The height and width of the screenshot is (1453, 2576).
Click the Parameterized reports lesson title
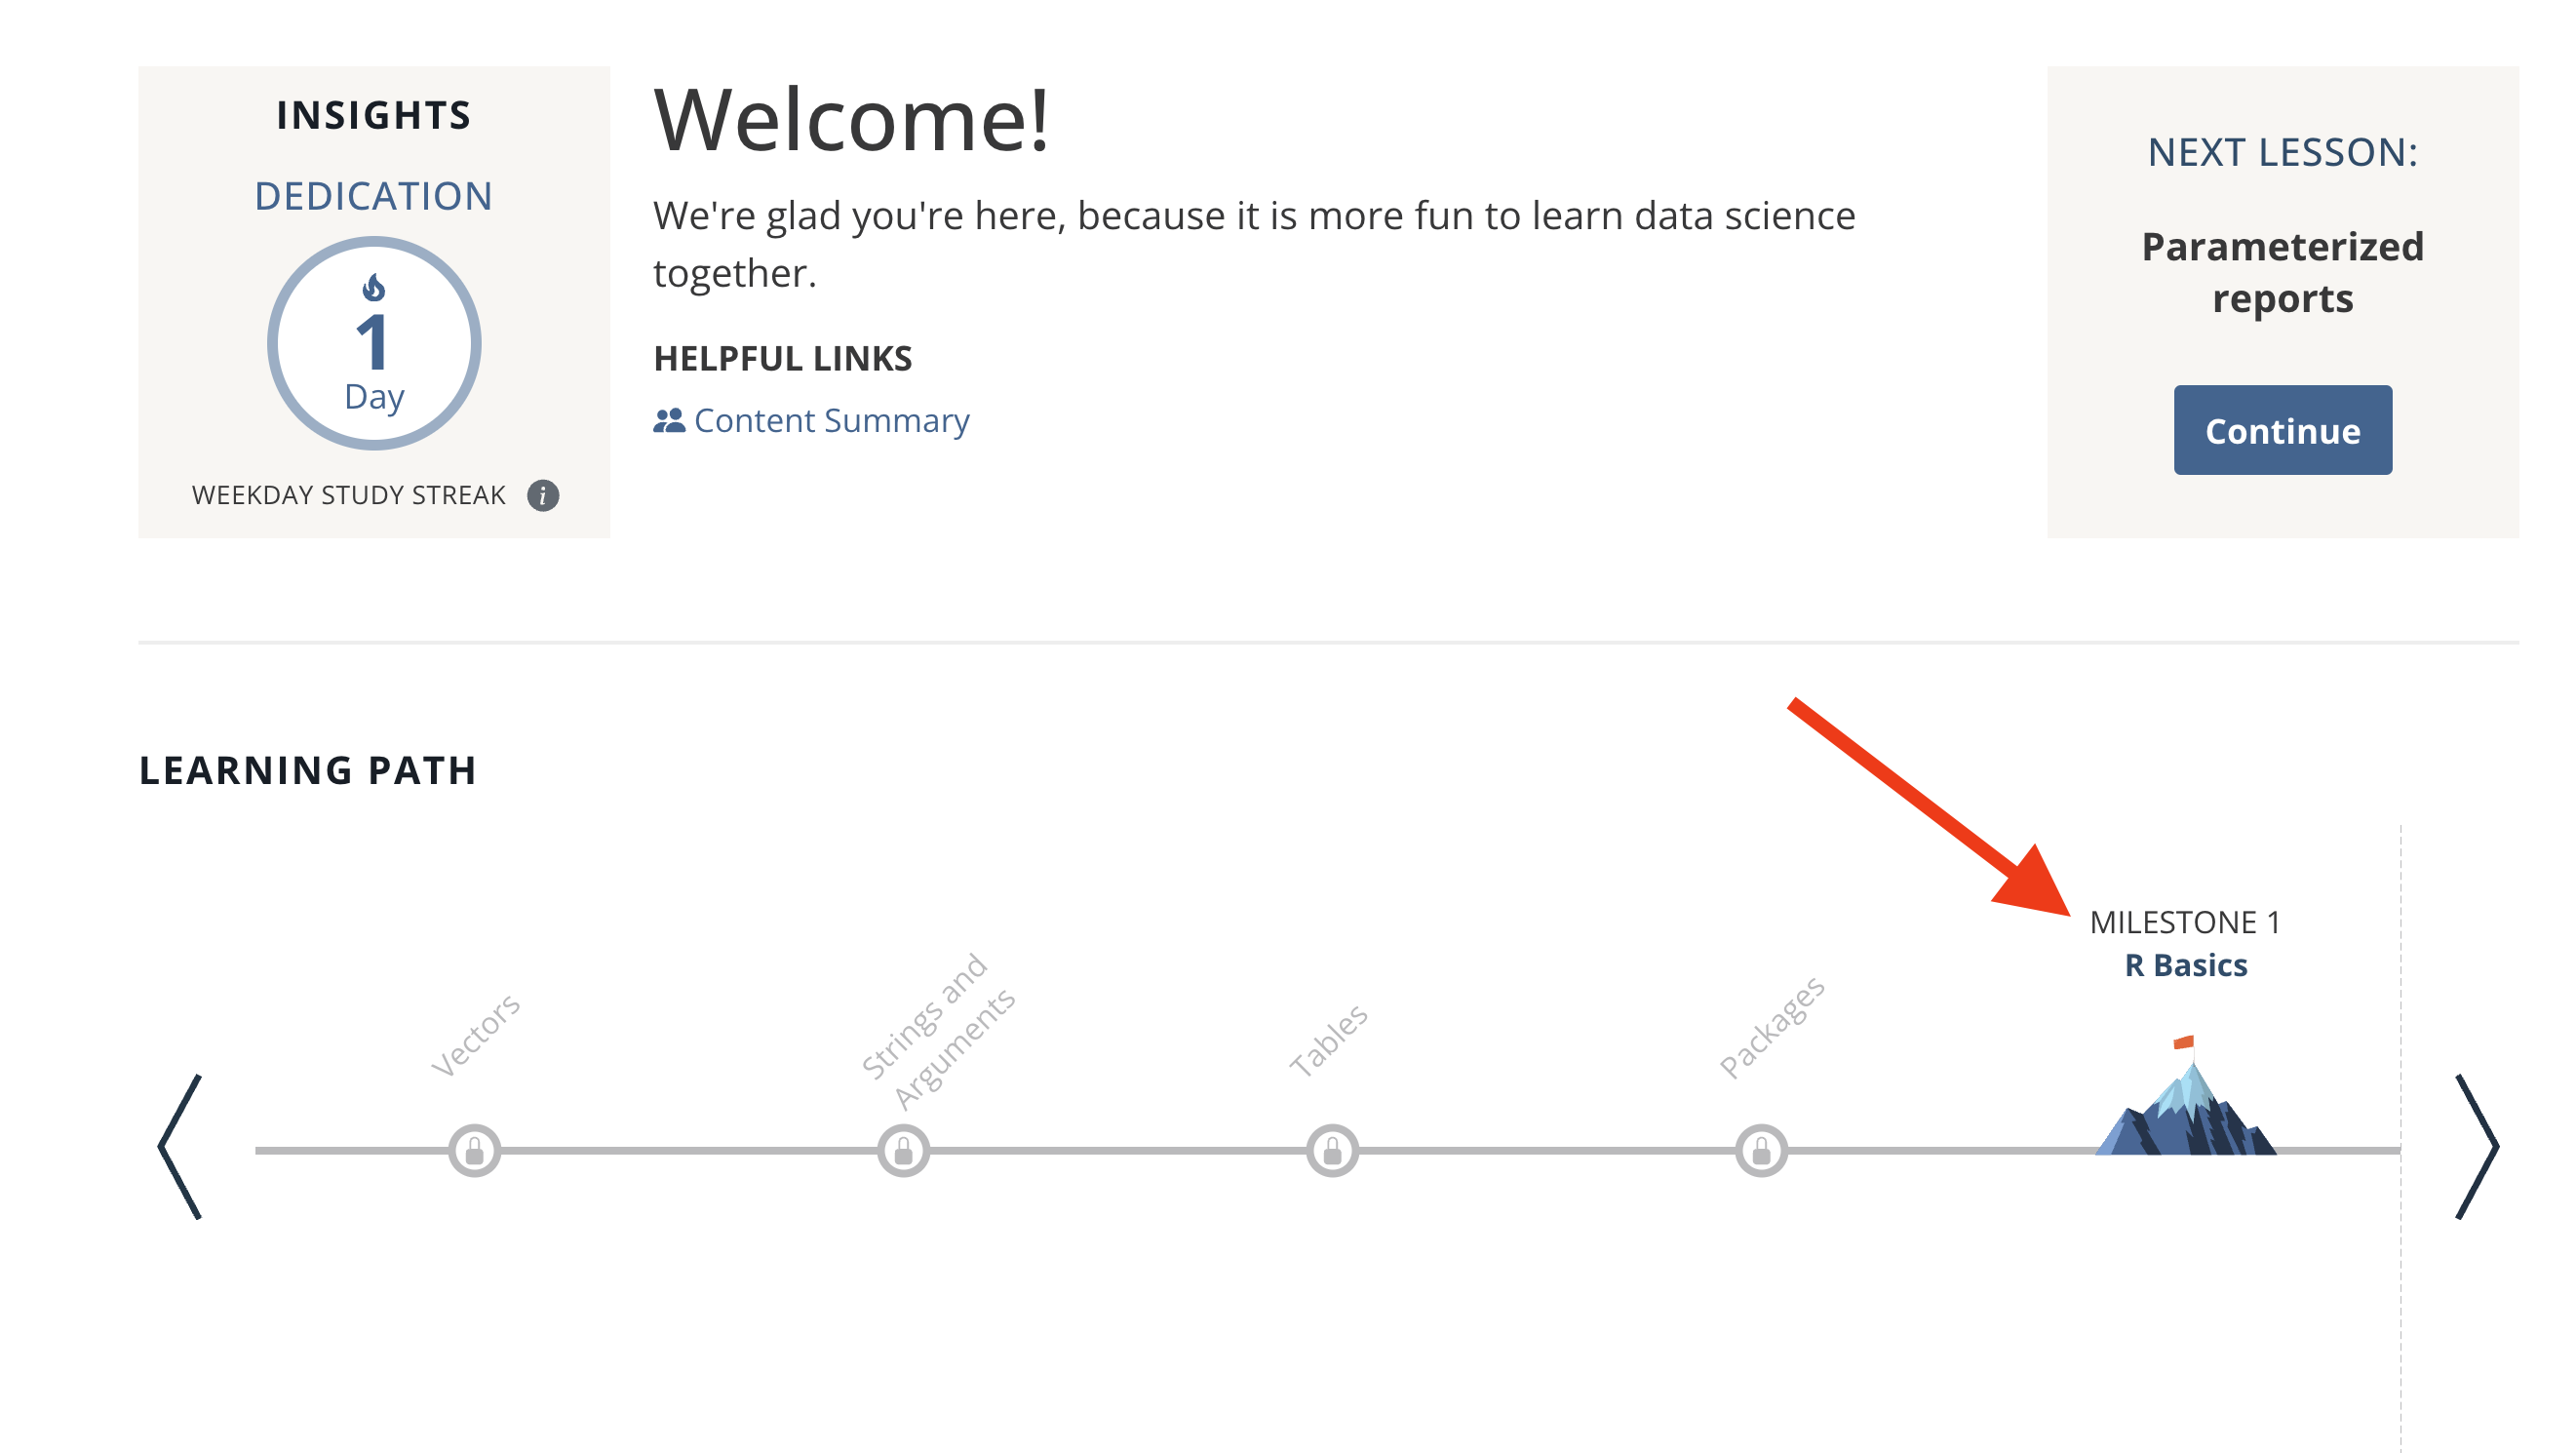(x=2282, y=272)
